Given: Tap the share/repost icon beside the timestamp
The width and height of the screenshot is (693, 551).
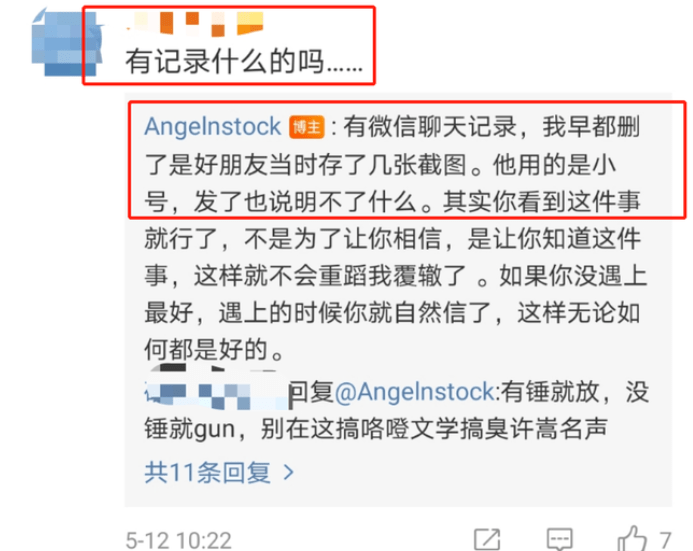Looking at the screenshot, I should pyautogui.click(x=487, y=539).
